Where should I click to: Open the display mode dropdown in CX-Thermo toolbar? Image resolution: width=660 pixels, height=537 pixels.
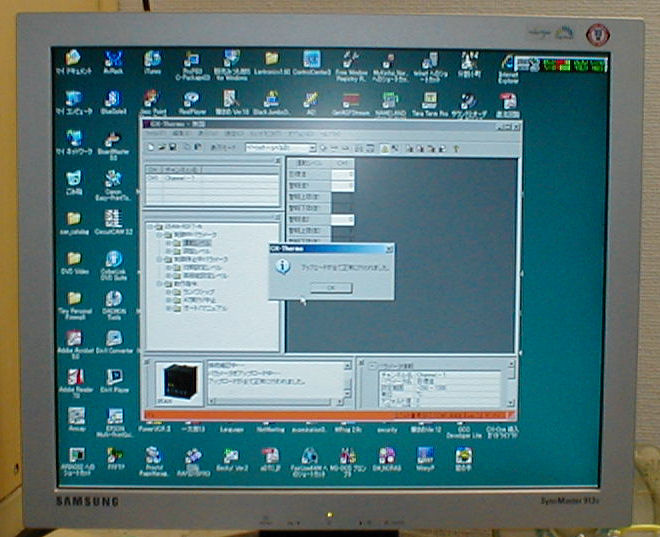pos(312,148)
